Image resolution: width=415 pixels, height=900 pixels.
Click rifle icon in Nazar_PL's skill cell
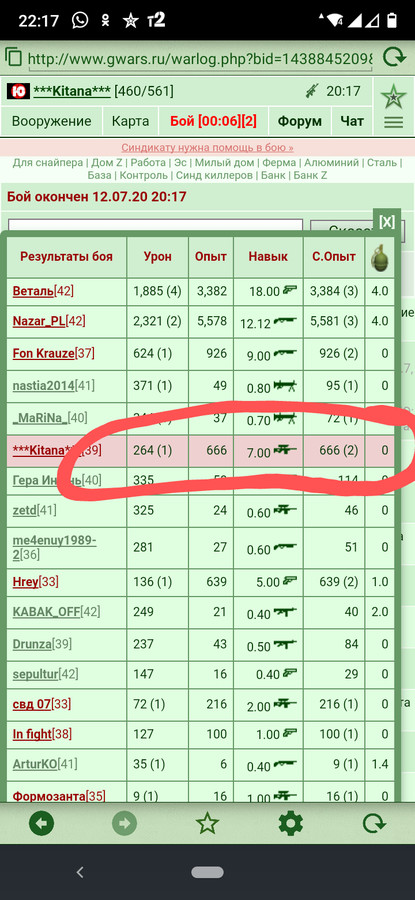(x=285, y=321)
